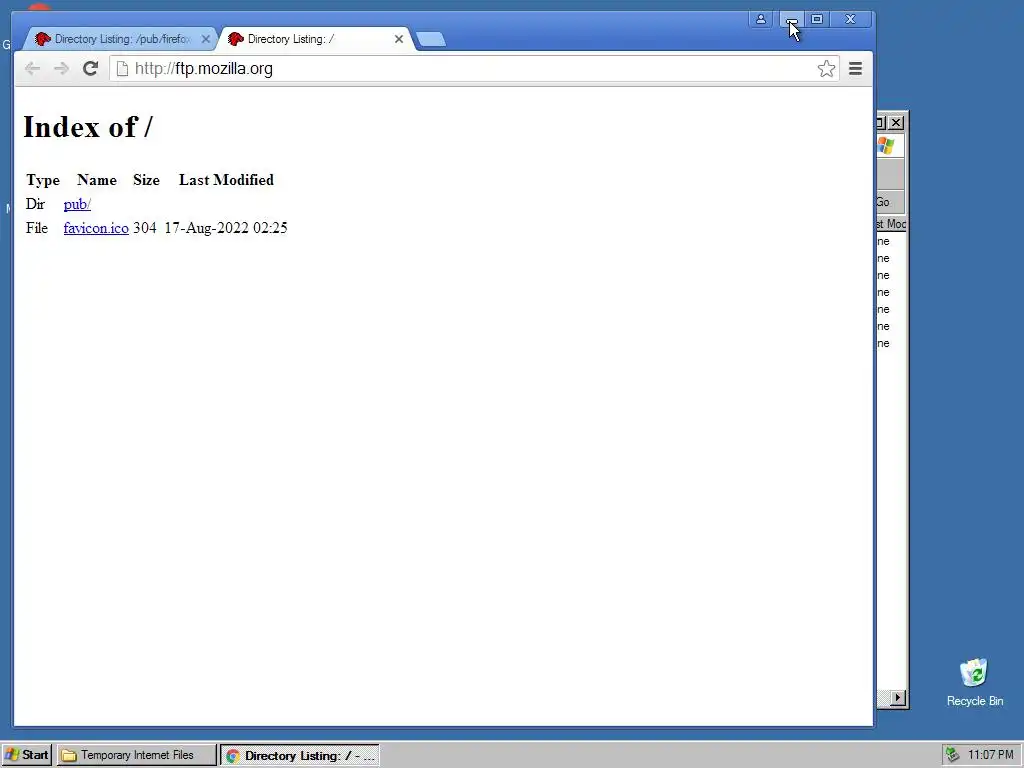
Task: Click the back navigation arrow
Action: (x=32, y=69)
